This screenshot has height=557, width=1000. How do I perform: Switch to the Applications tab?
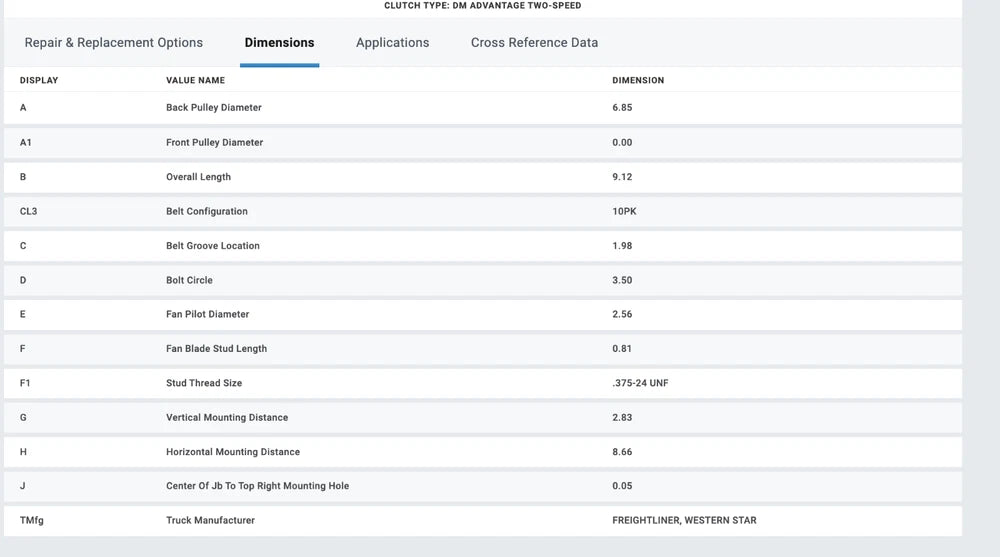point(392,43)
